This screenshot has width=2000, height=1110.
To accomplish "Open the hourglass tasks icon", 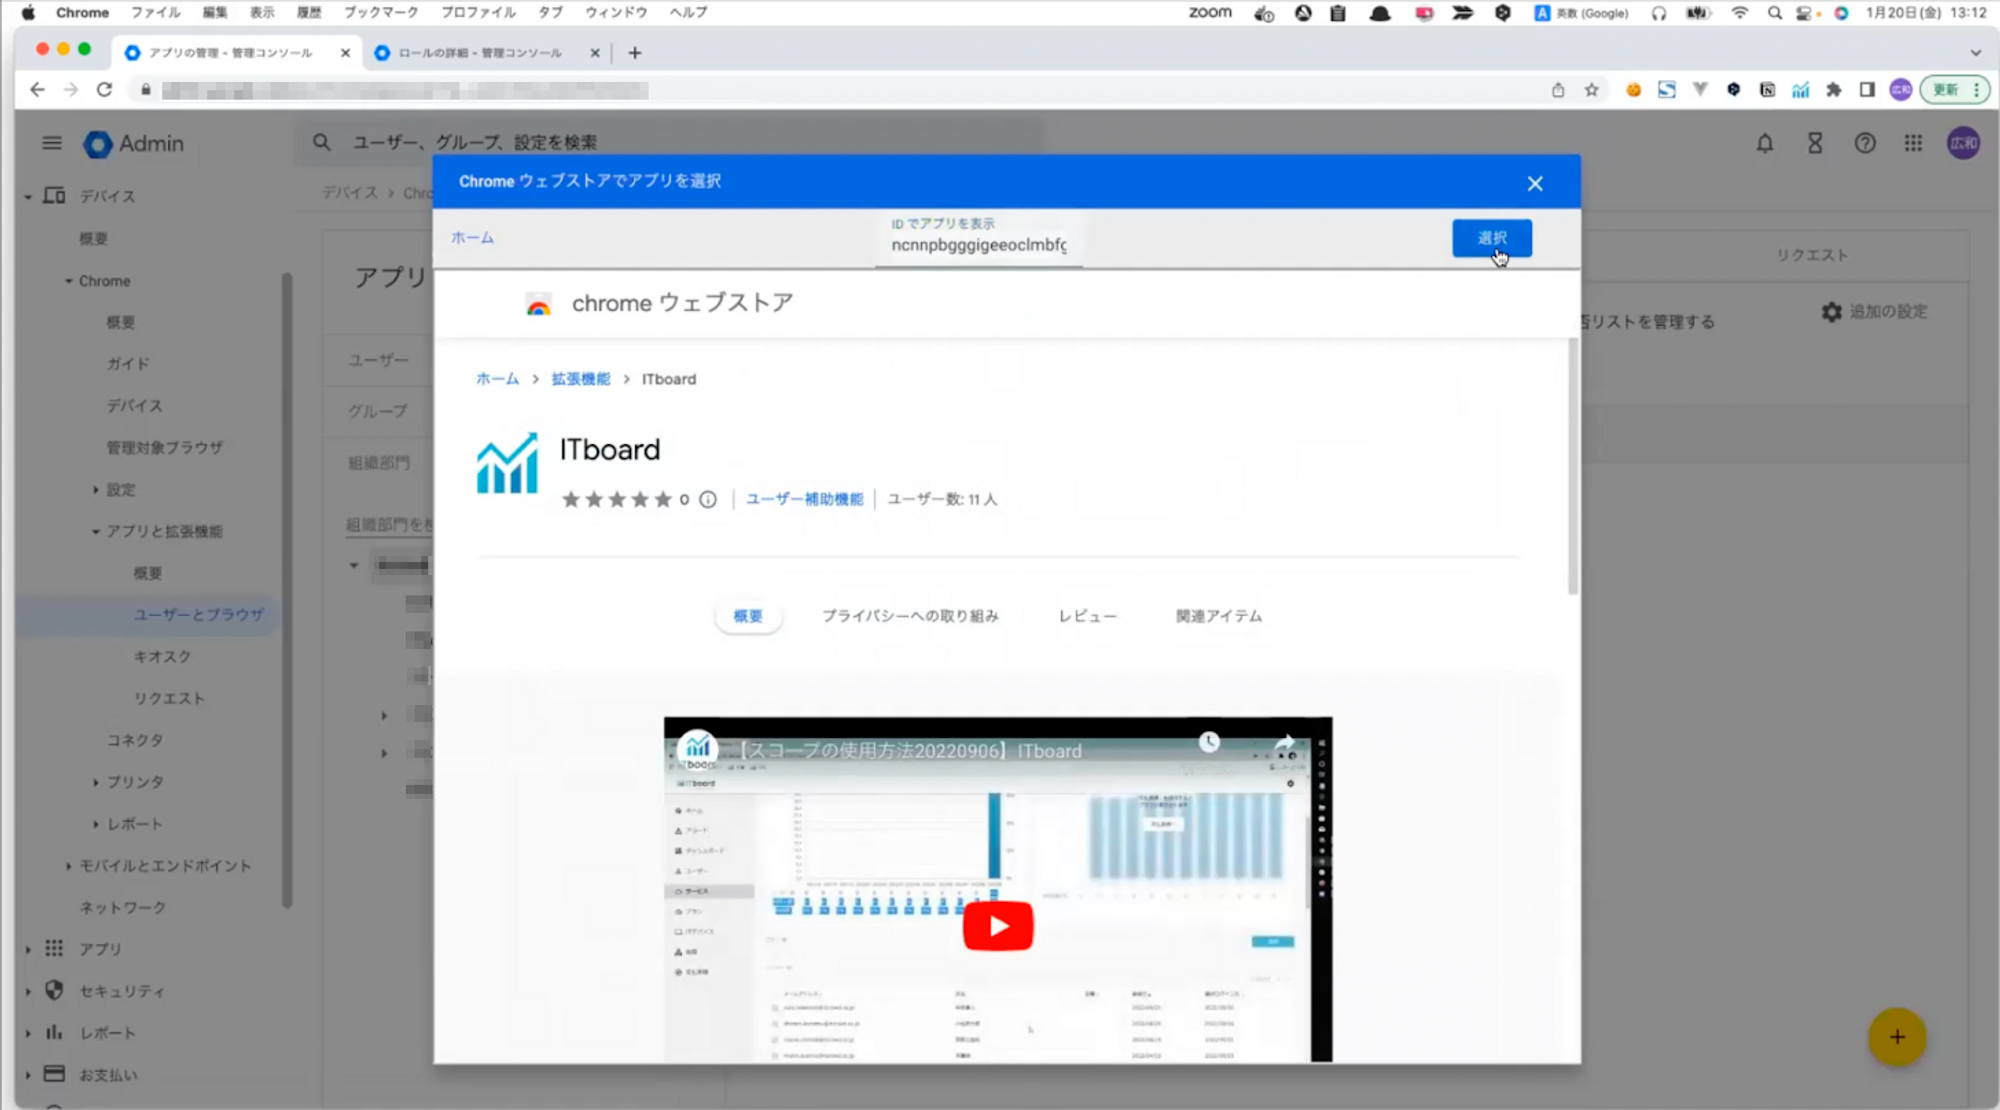I will coord(1815,143).
